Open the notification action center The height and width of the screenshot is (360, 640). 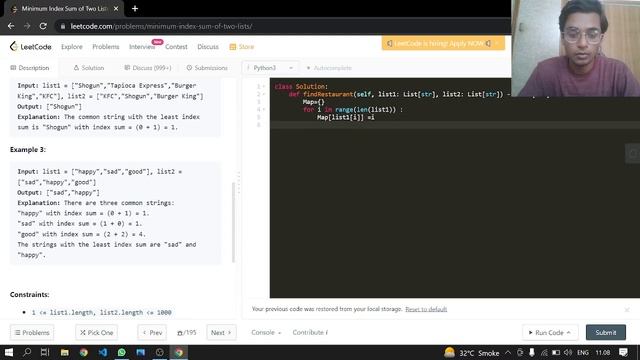[623, 352]
